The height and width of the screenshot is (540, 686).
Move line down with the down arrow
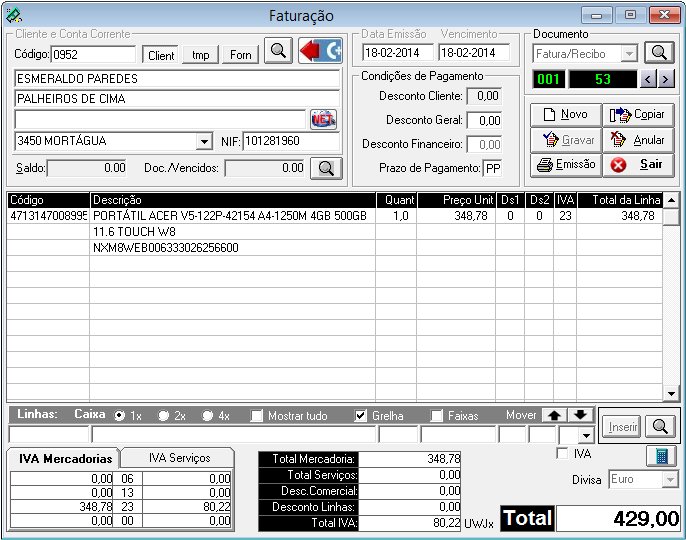581,415
